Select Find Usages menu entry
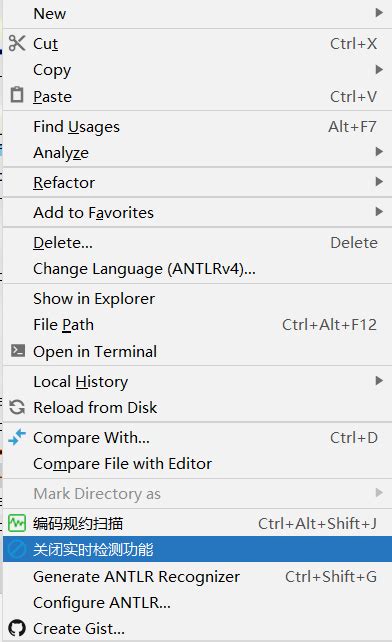Image resolution: width=392 pixels, height=642 pixels. [x=197, y=127]
